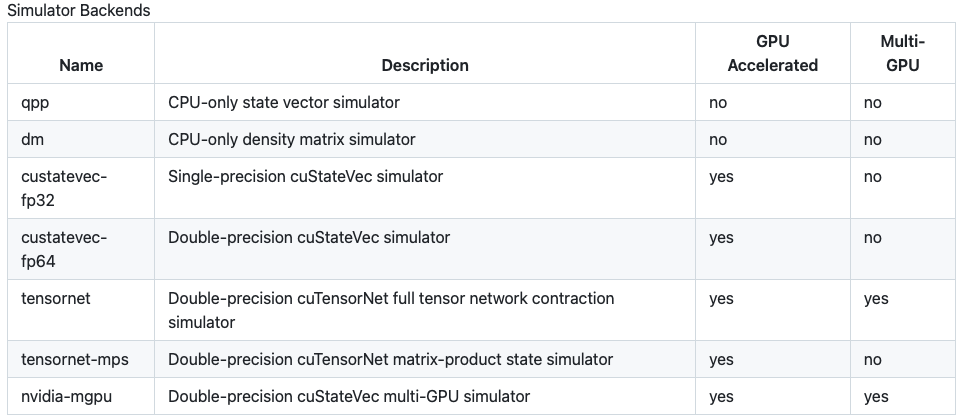Image resolution: width=966 pixels, height=419 pixels.
Task: Click the custatevec-fp32 name cell
Action: point(81,188)
